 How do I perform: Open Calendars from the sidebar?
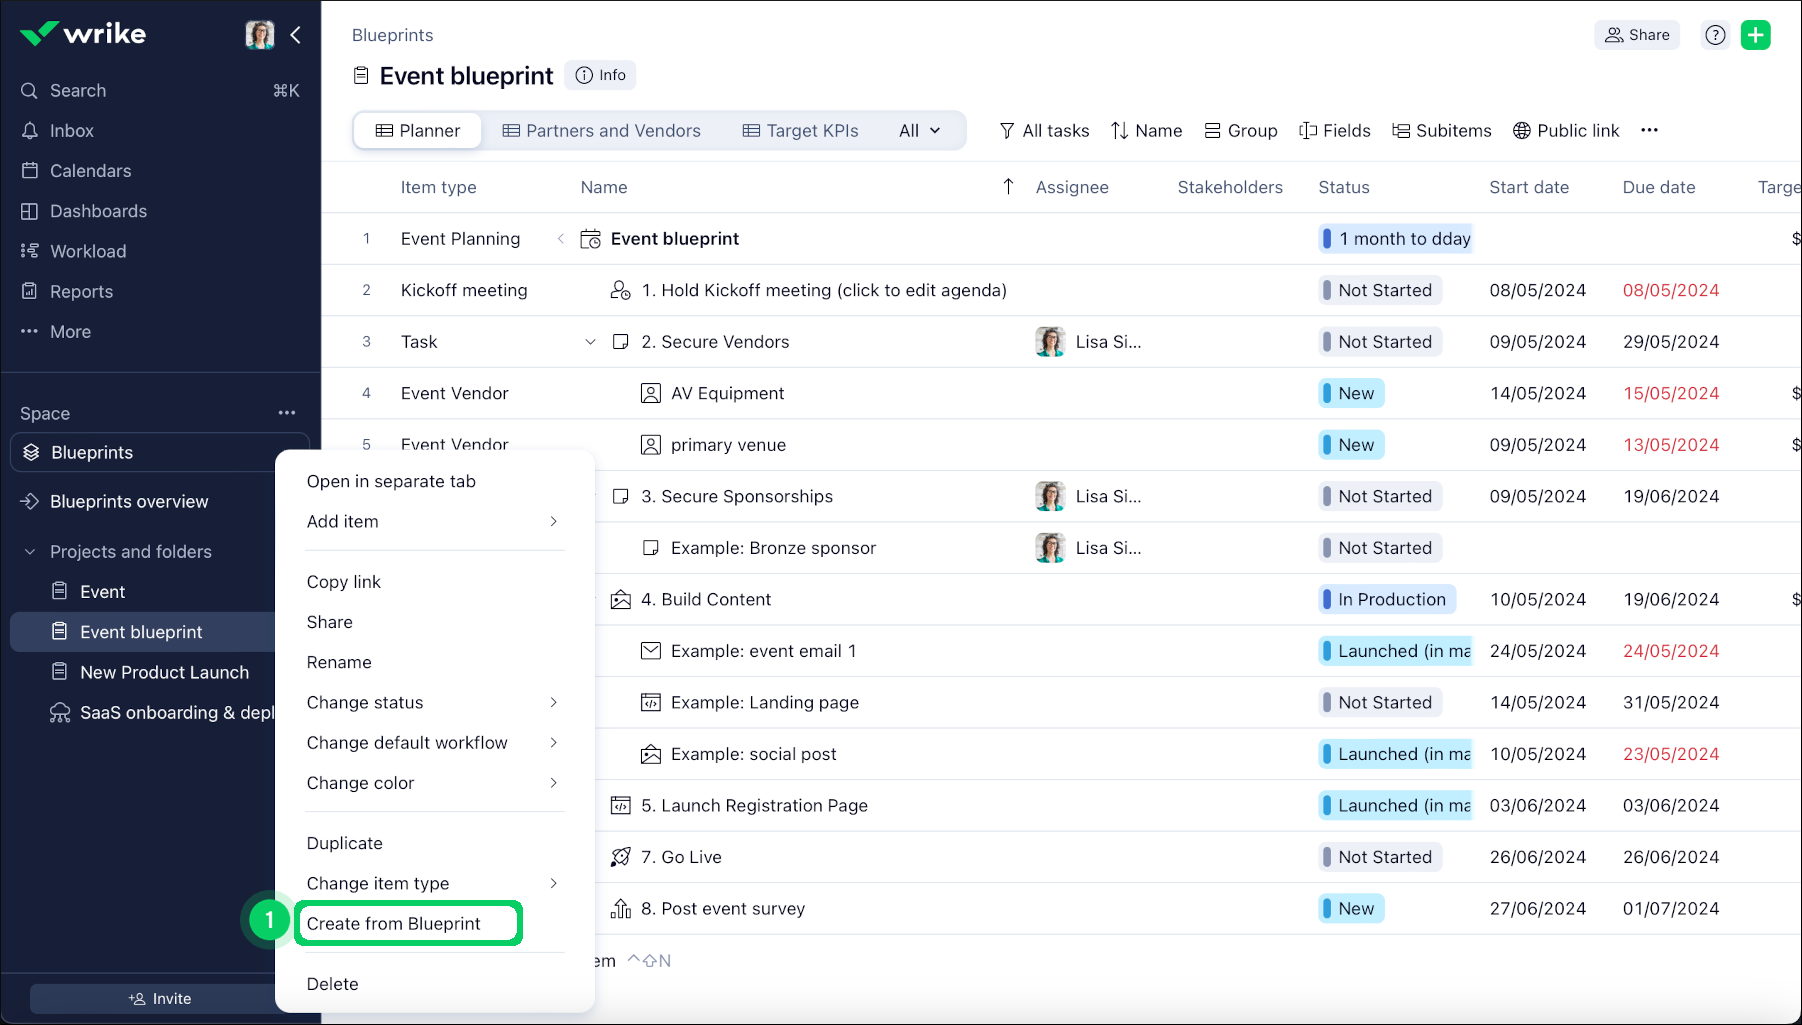point(90,170)
